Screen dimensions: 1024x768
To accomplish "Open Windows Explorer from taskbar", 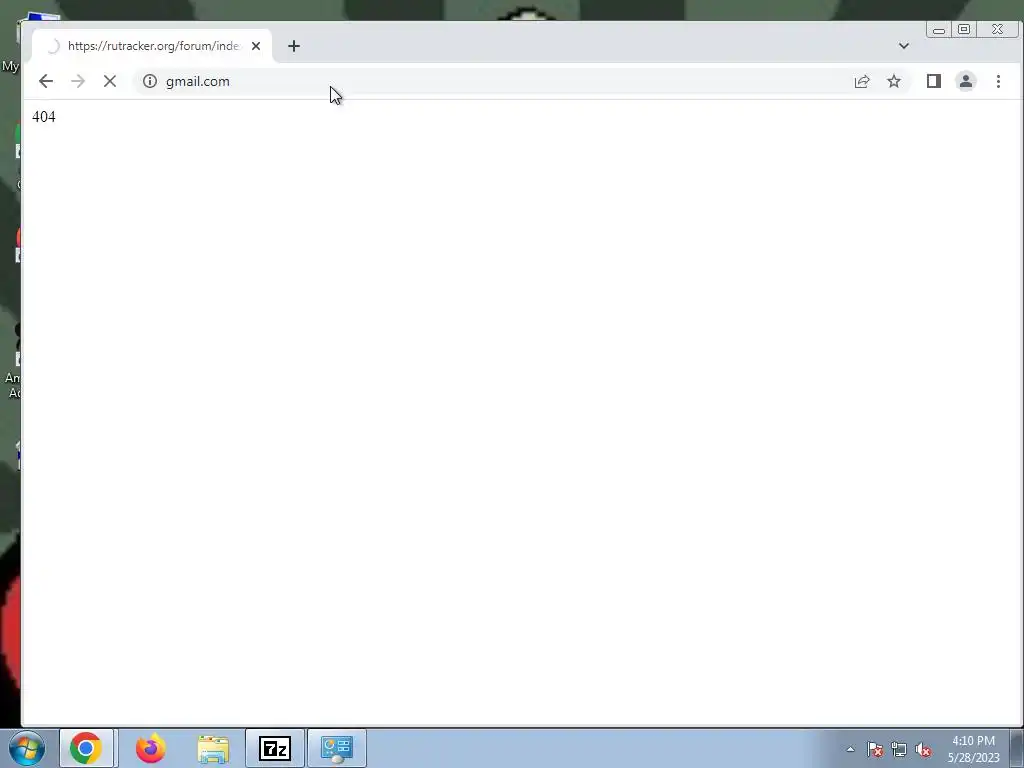I will click(x=213, y=748).
